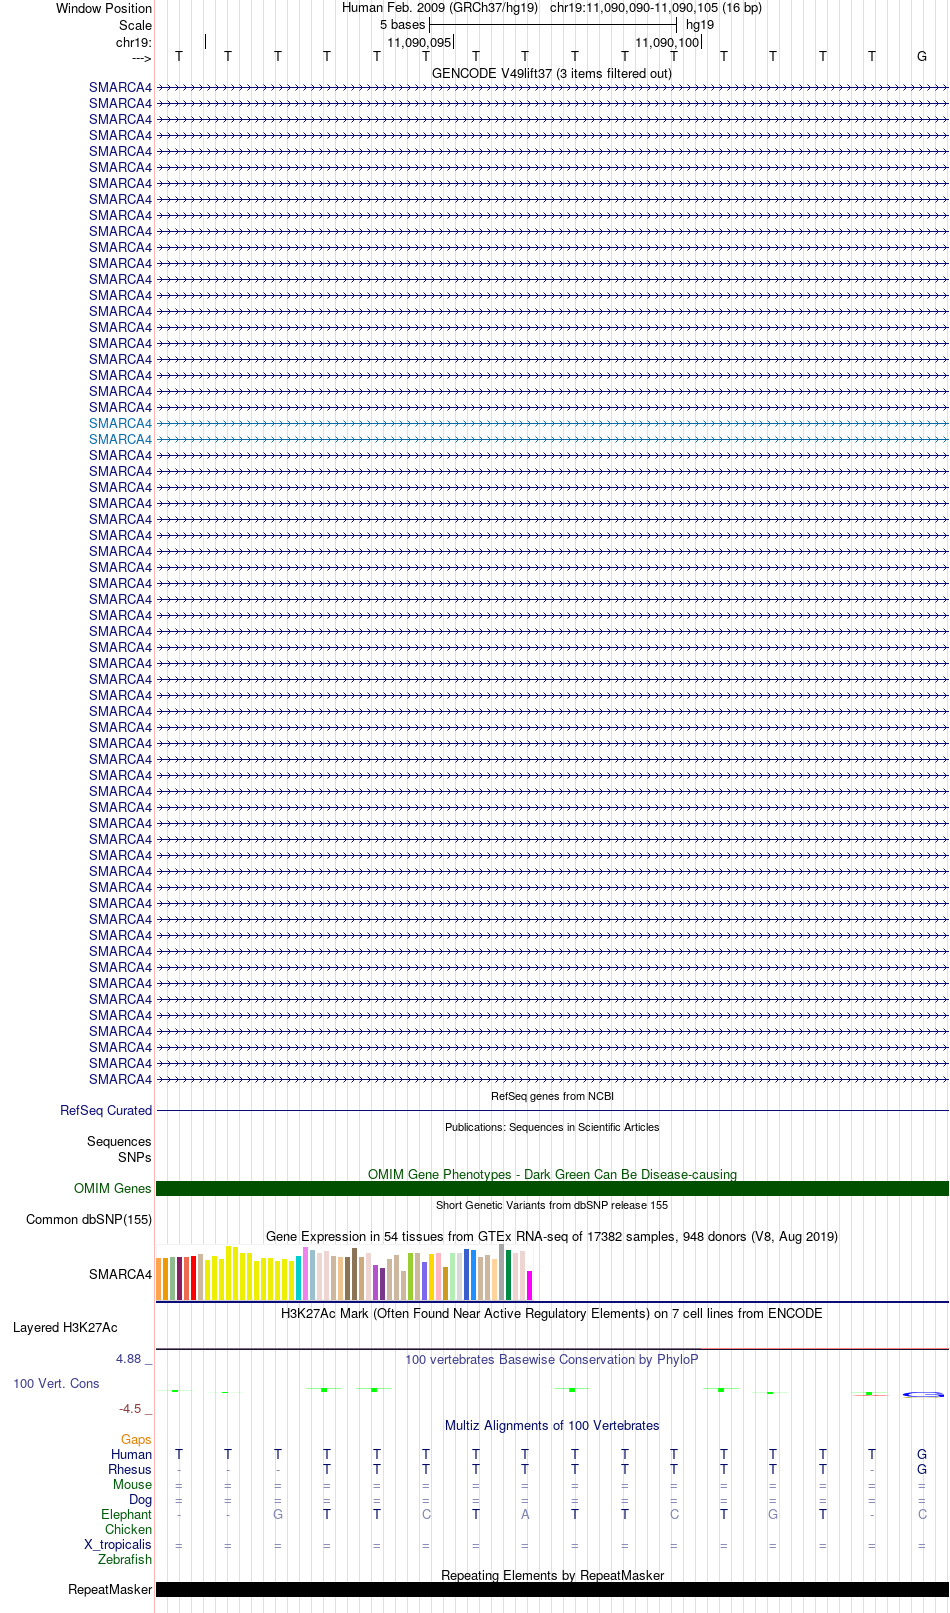This screenshot has width=950, height=1613.
Task: Click the PhyloP Basewise Conservation title
Action: (552, 1359)
